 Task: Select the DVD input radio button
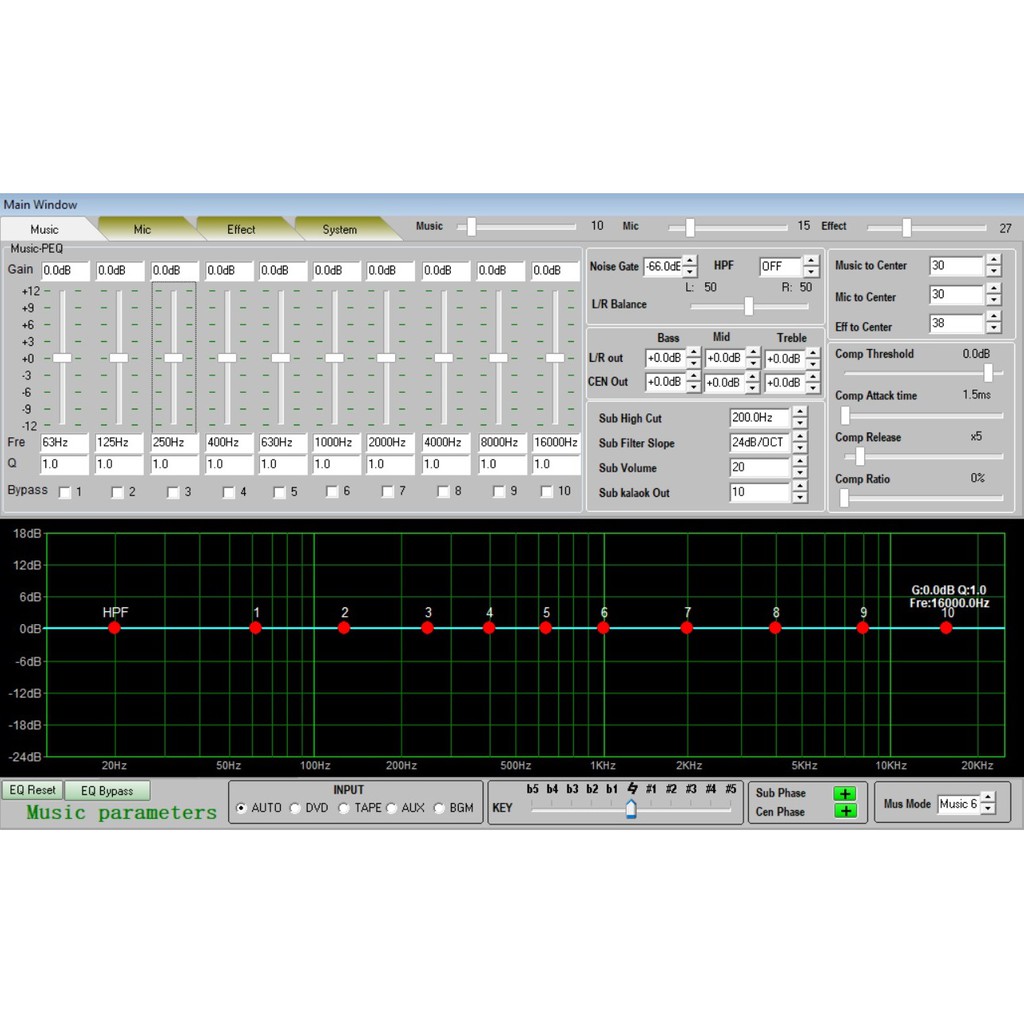click(296, 808)
